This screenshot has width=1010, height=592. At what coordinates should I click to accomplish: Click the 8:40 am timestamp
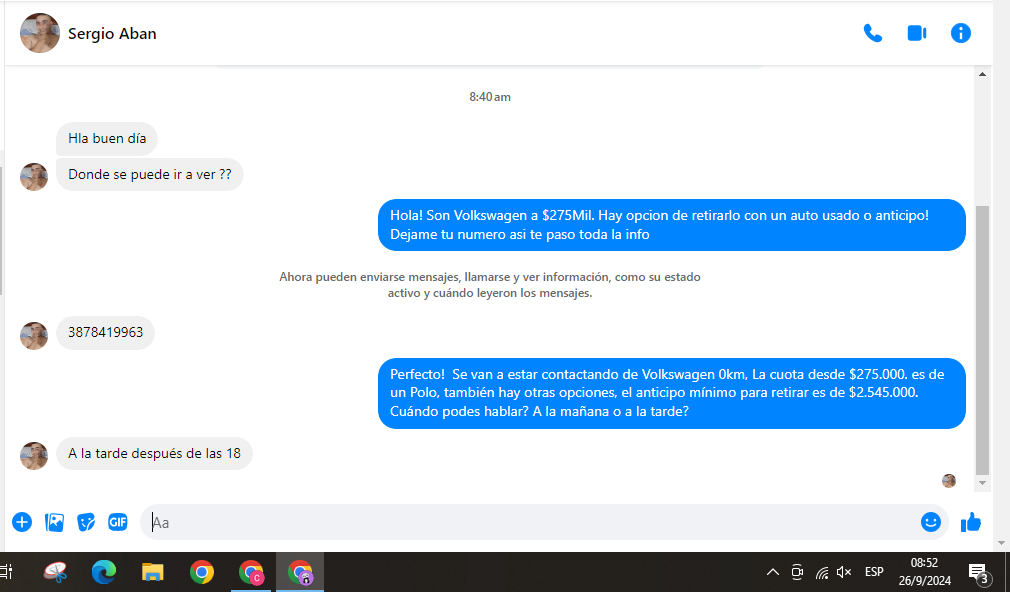tap(490, 97)
